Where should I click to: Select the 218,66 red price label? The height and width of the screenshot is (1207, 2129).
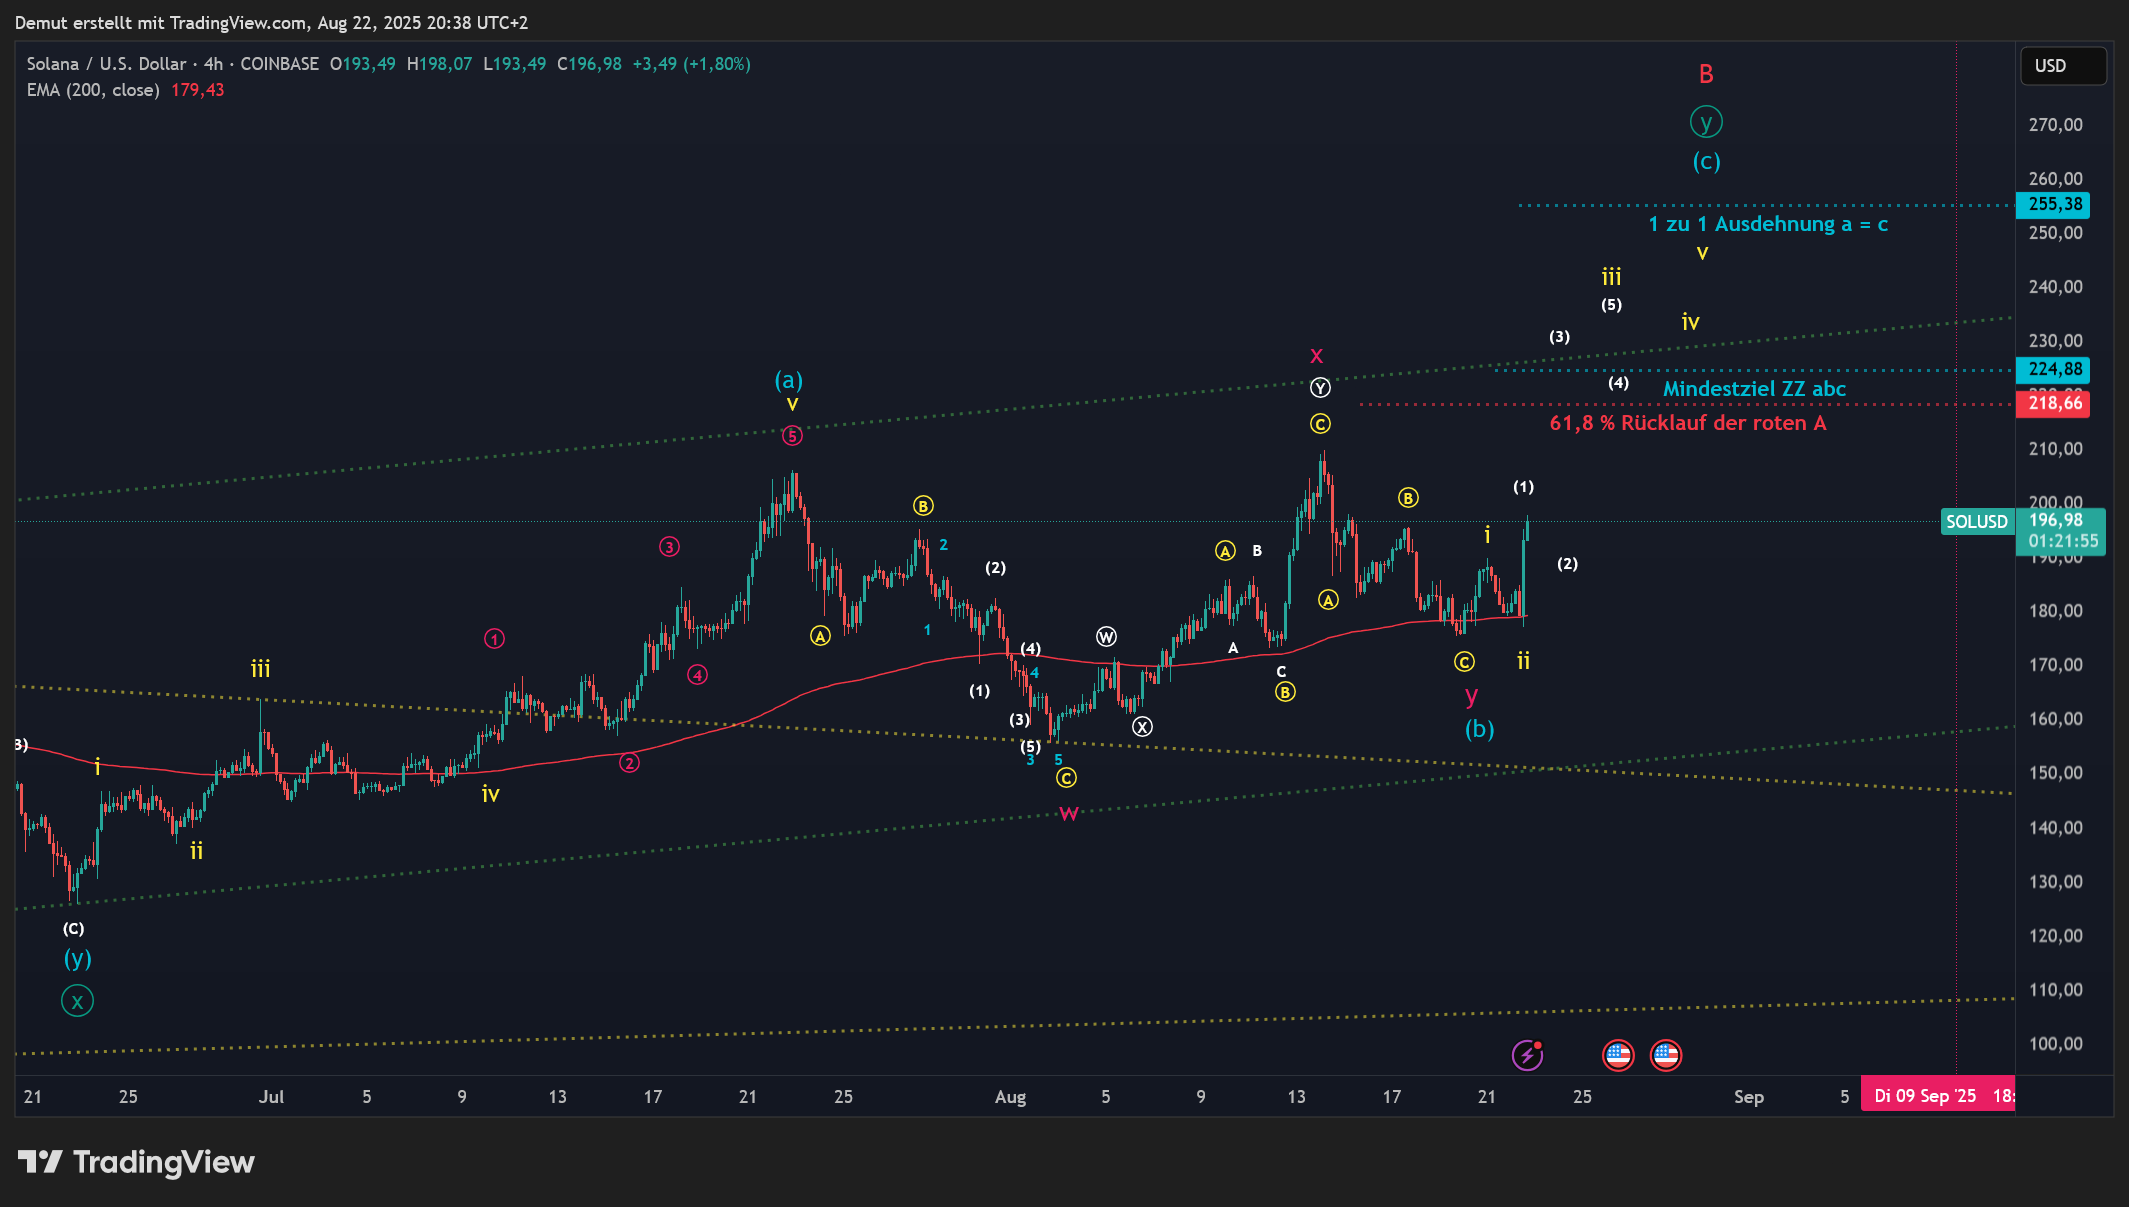(2054, 403)
